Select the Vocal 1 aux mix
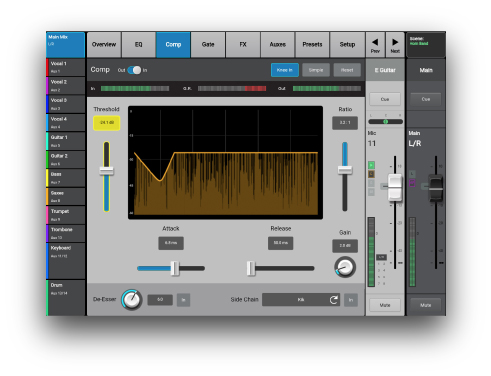 click(x=66, y=67)
